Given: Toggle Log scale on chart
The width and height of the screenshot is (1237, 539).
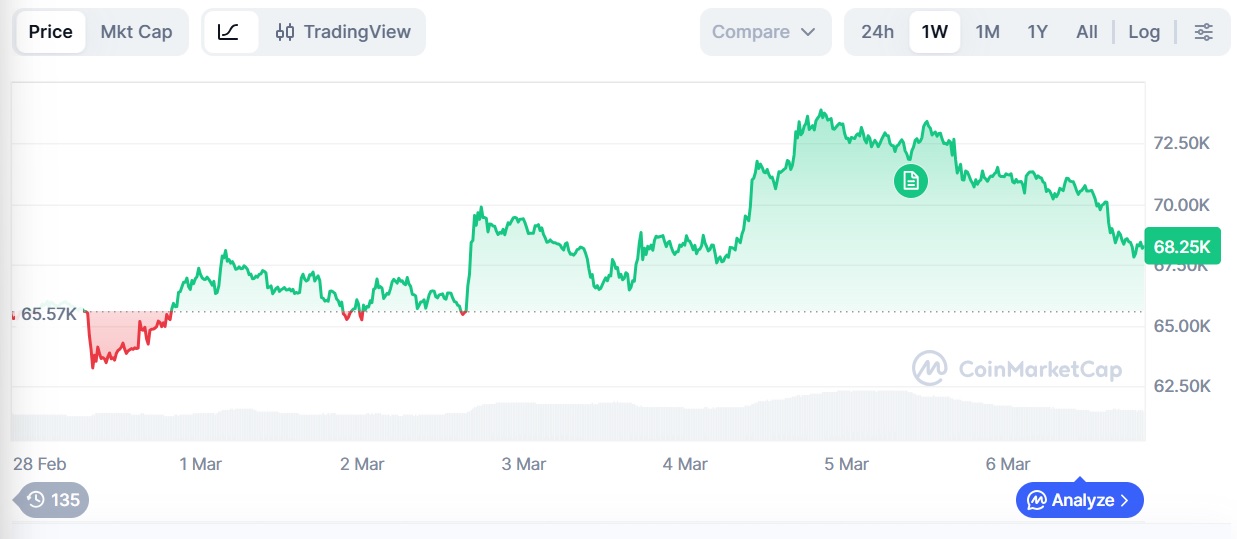Looking at the screenshot, I should [x=1144, y=32].
